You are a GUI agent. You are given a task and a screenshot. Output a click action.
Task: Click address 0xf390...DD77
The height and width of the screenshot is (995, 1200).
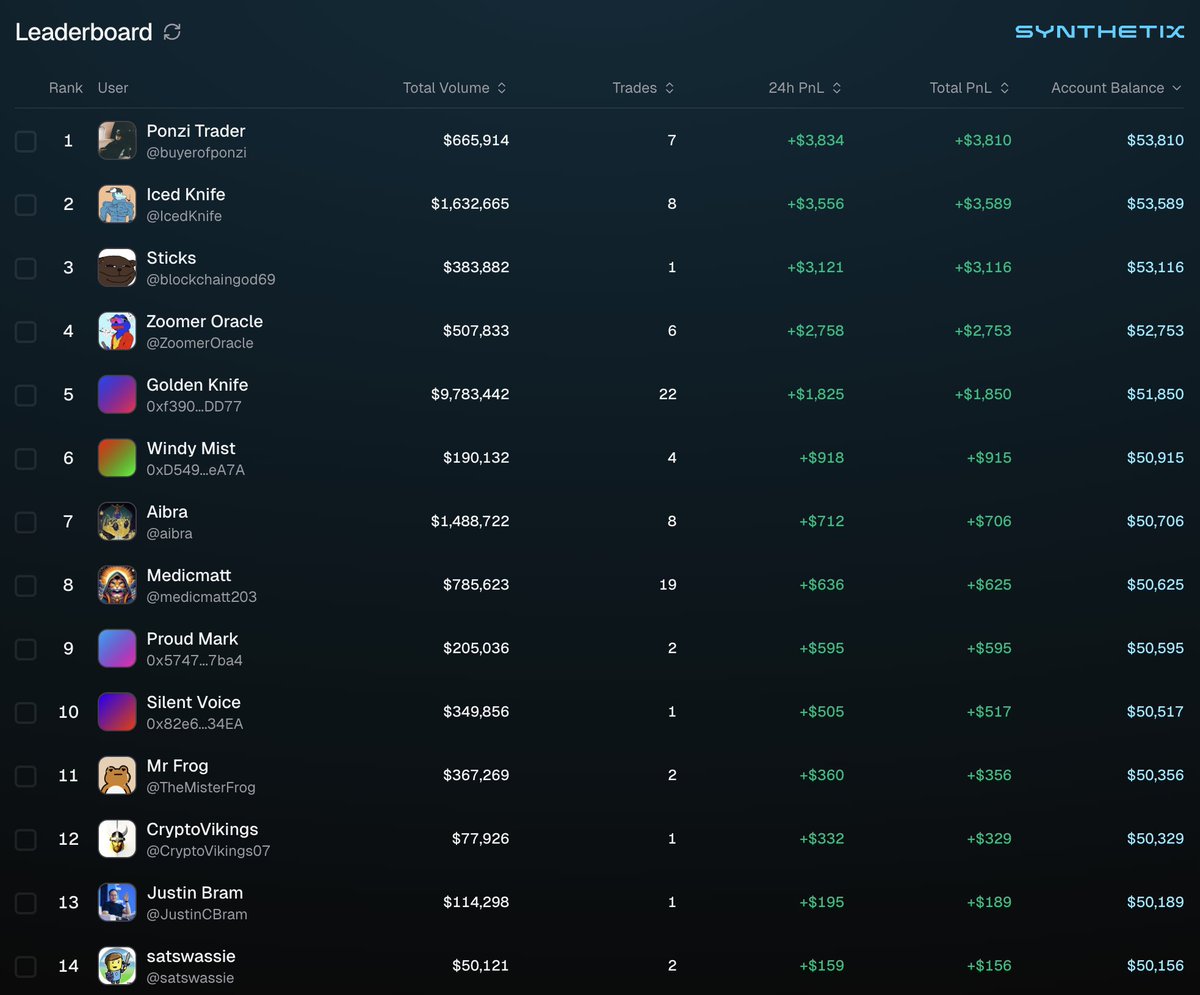194,407
